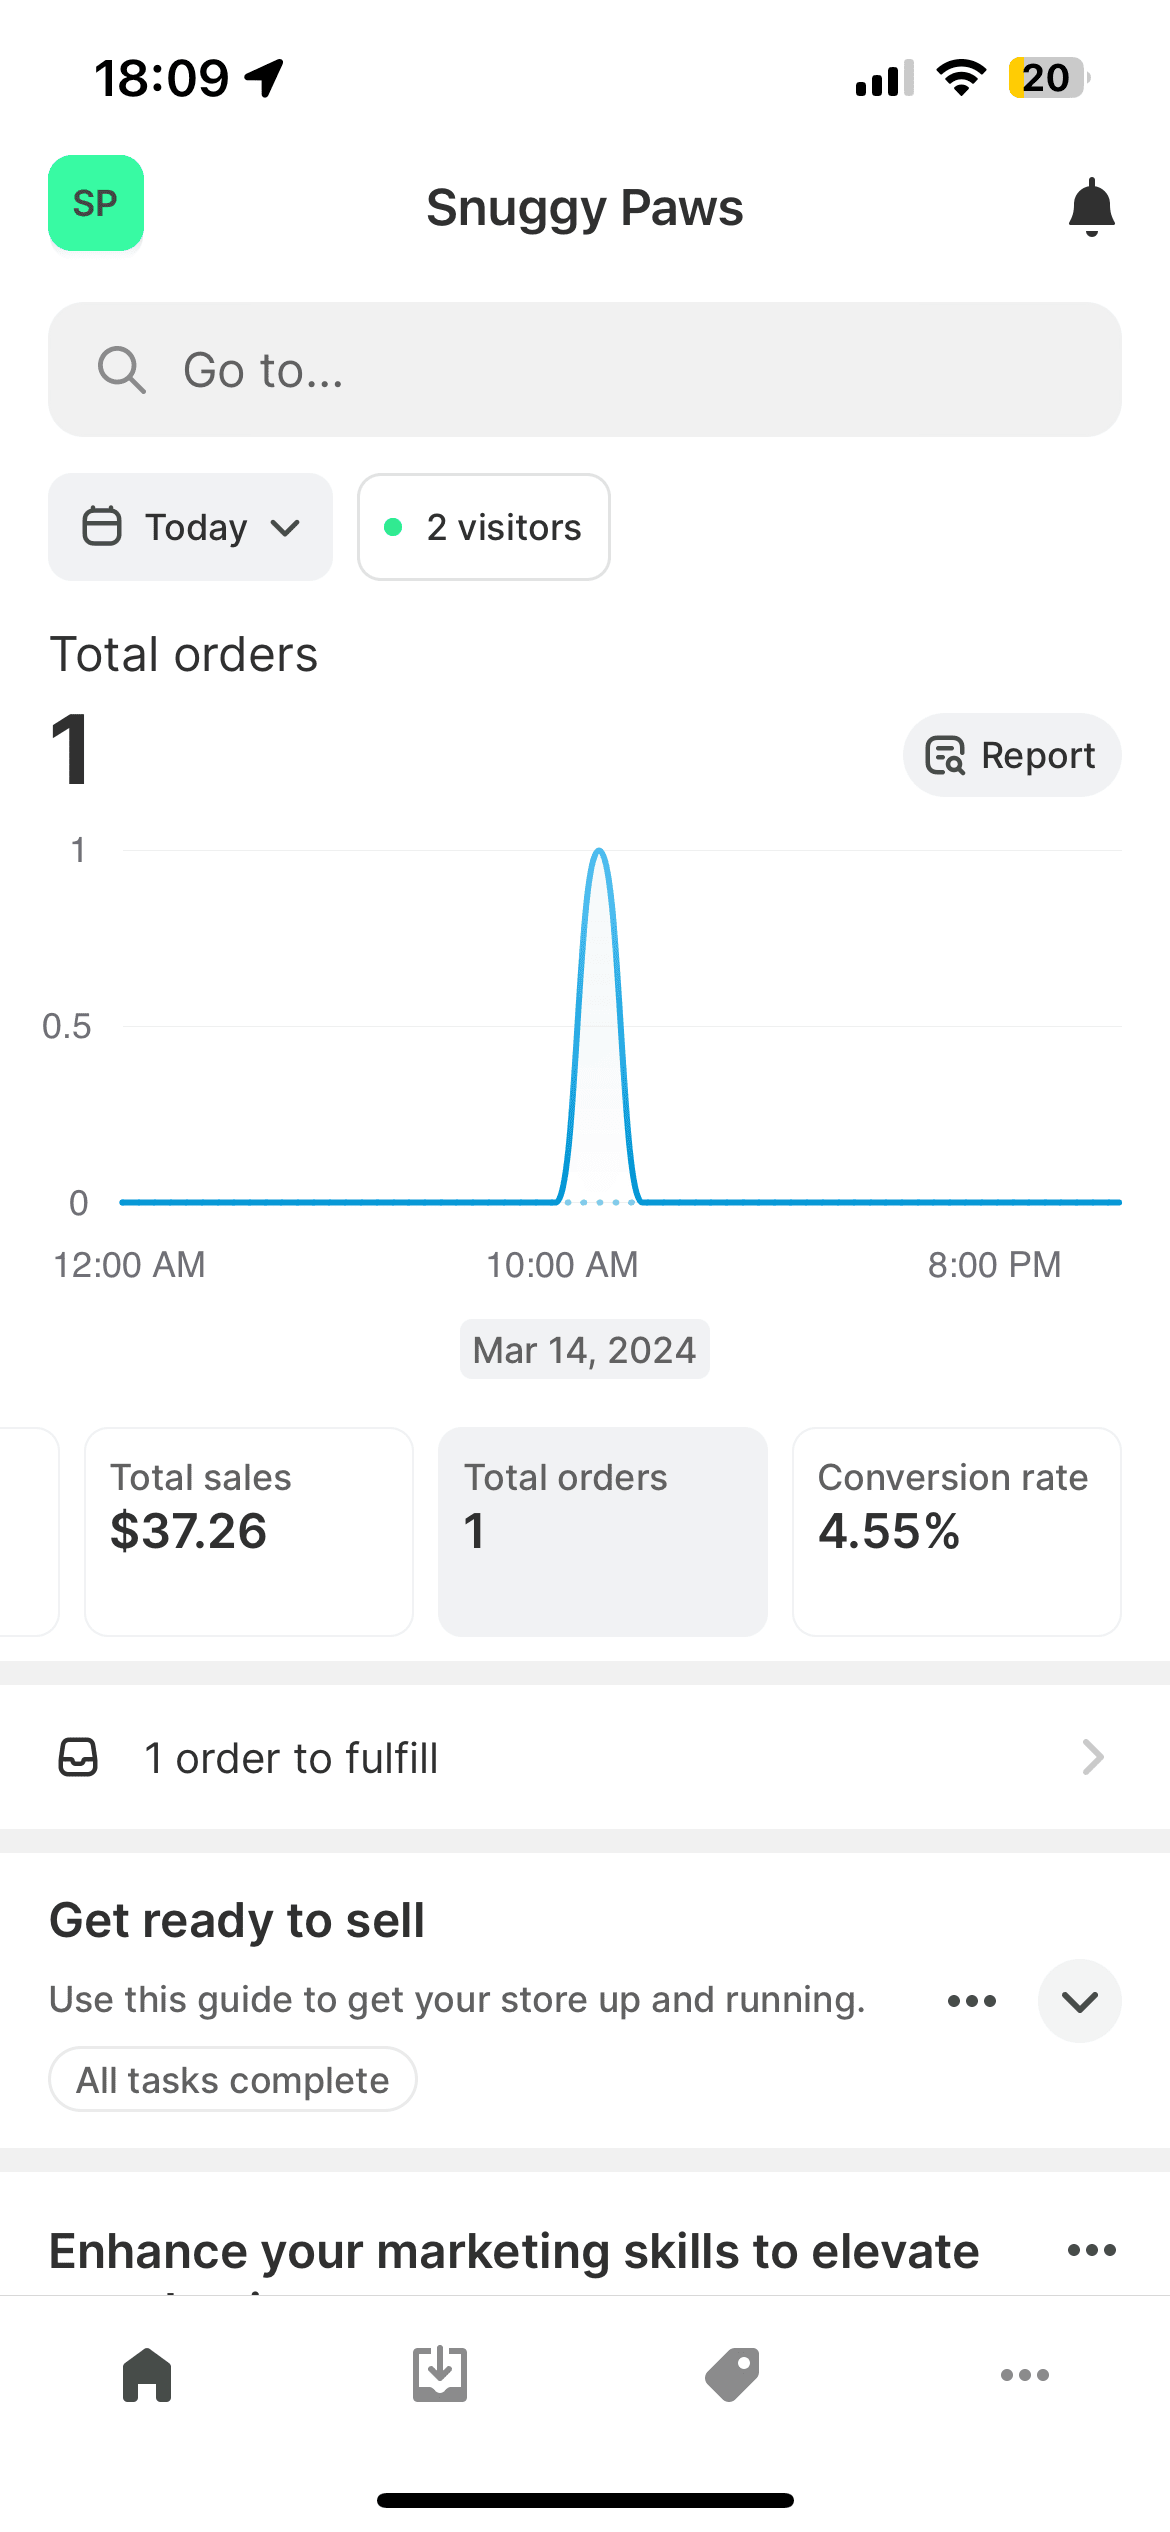The image size is (1170, 2532).
Task: Open the Report button
Action: pos(1011,755)
